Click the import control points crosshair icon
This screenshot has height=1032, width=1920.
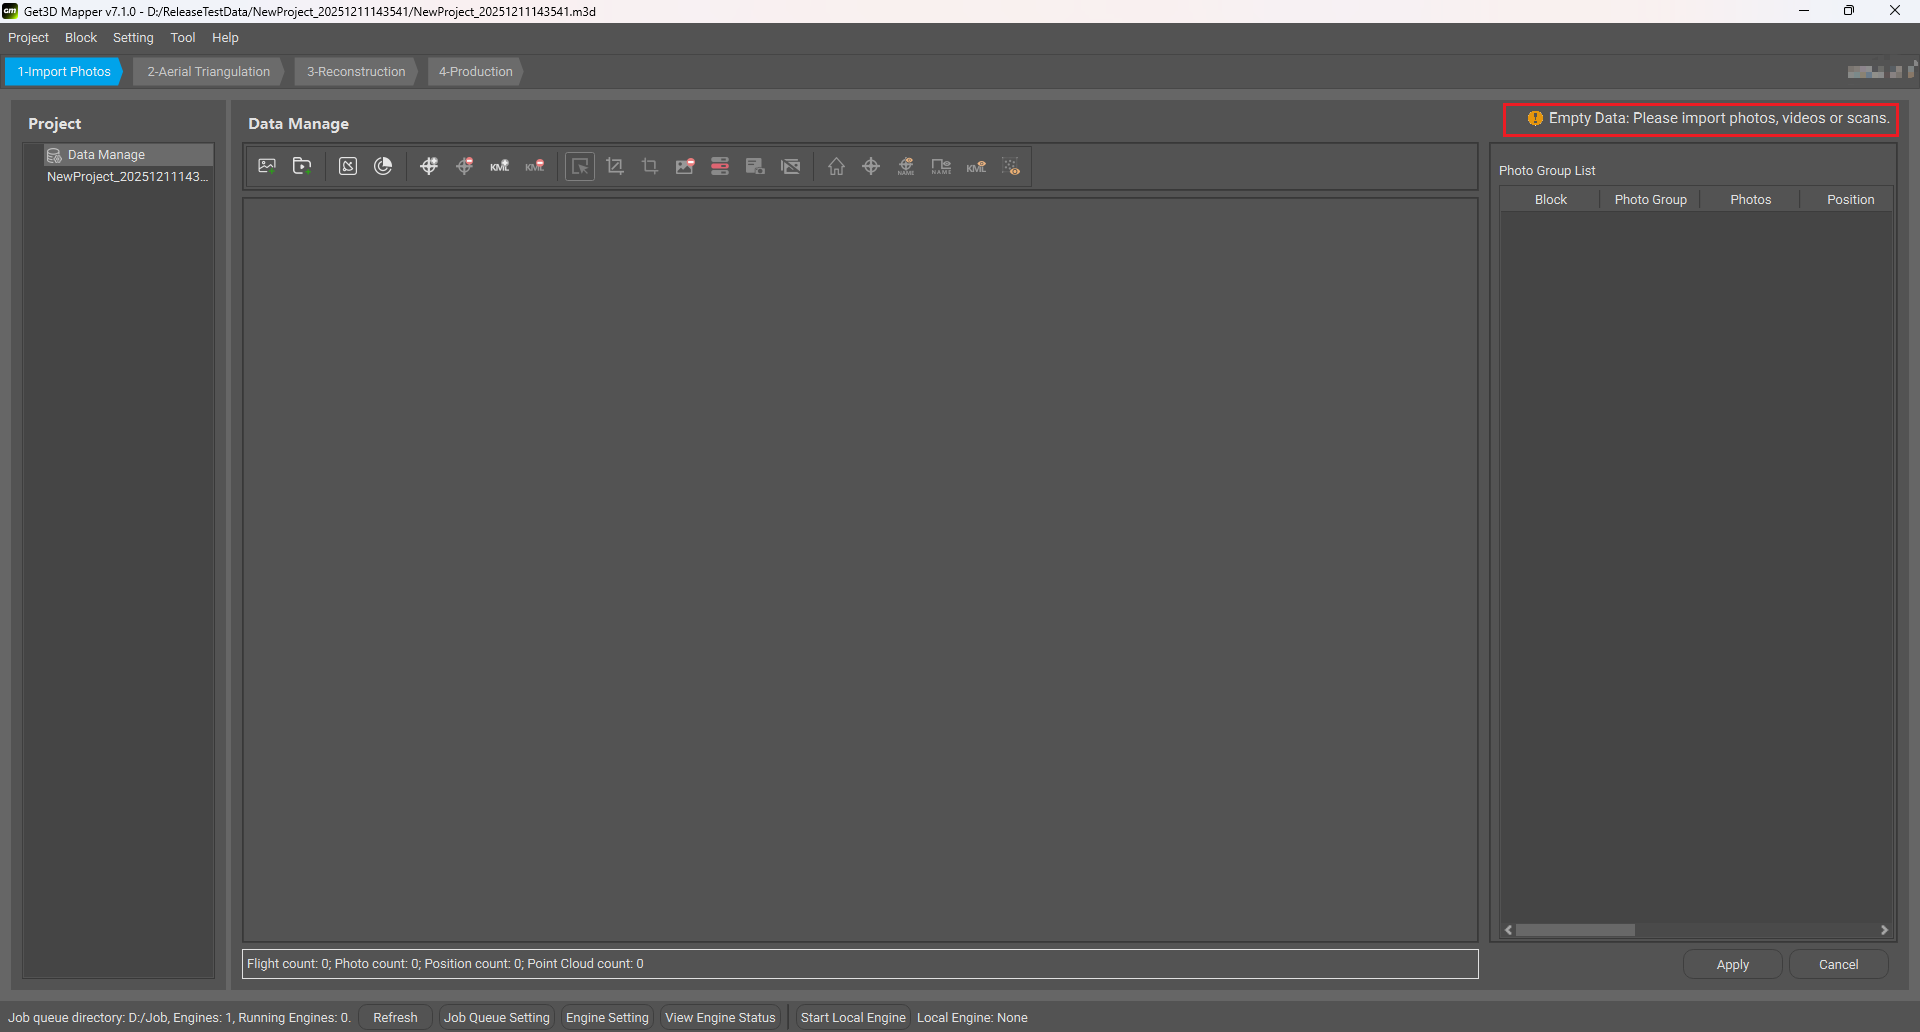[x=429, y=166]
